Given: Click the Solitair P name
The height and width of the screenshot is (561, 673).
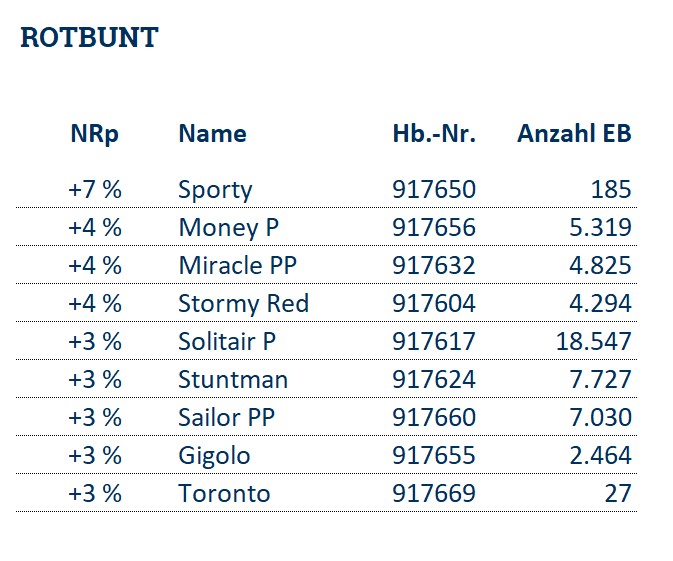Looking at the screenshot, I should [x=227, y=342].
